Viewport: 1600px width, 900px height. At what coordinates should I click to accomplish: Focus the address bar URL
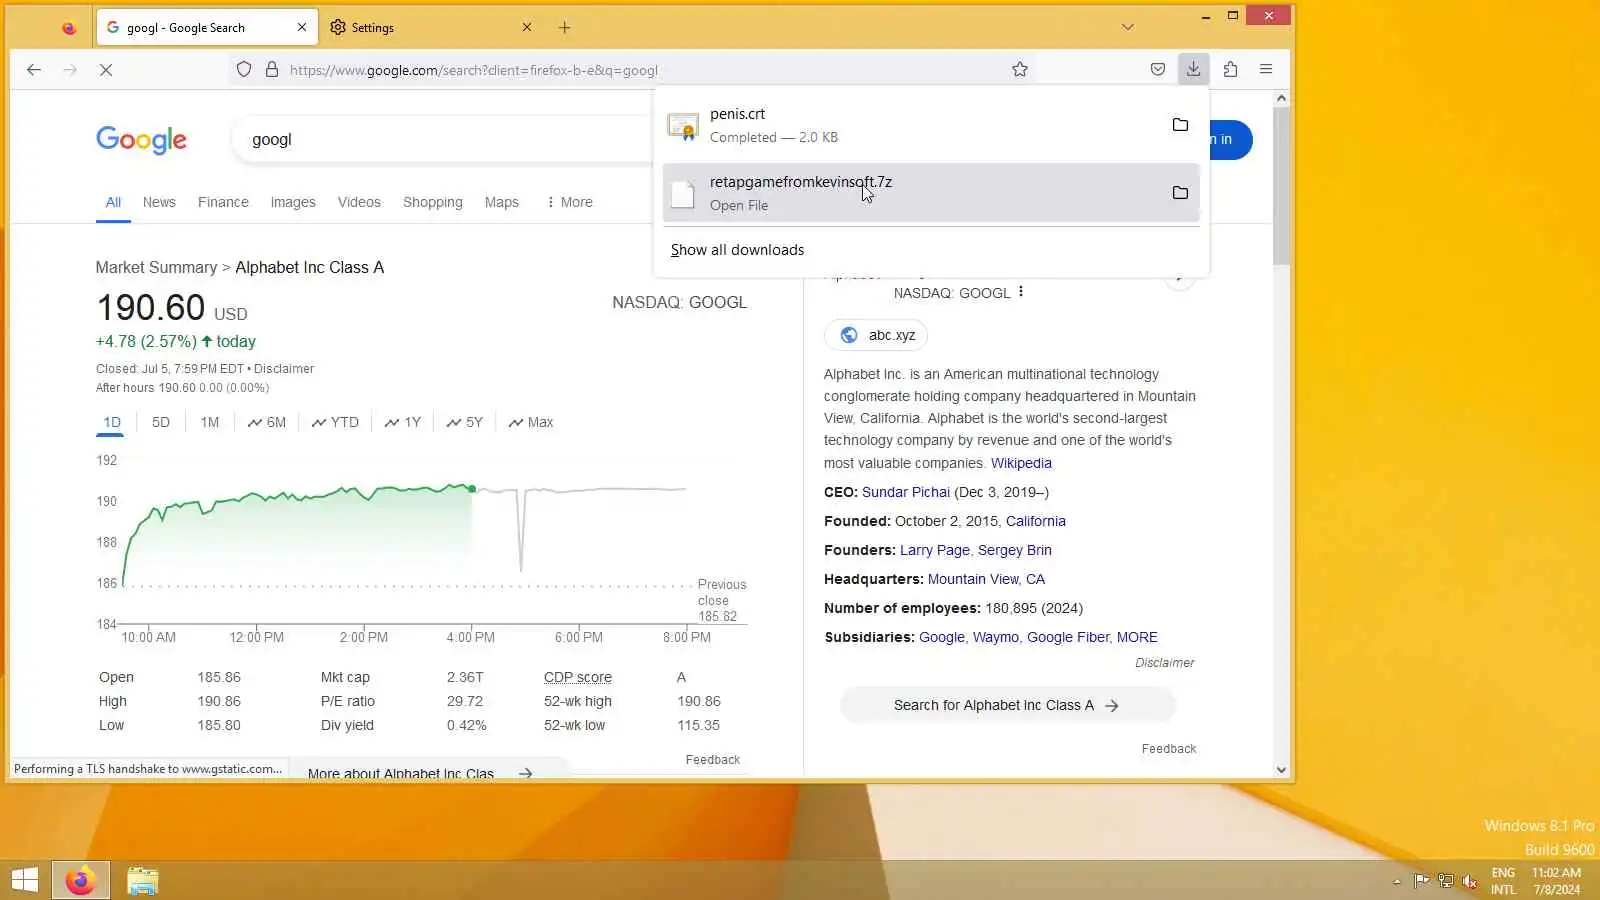(x=640, y=70)
